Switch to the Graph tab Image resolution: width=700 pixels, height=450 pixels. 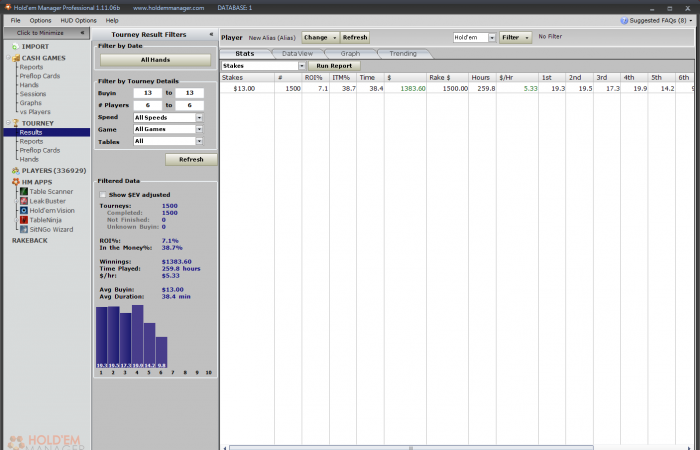click(350, 54)
